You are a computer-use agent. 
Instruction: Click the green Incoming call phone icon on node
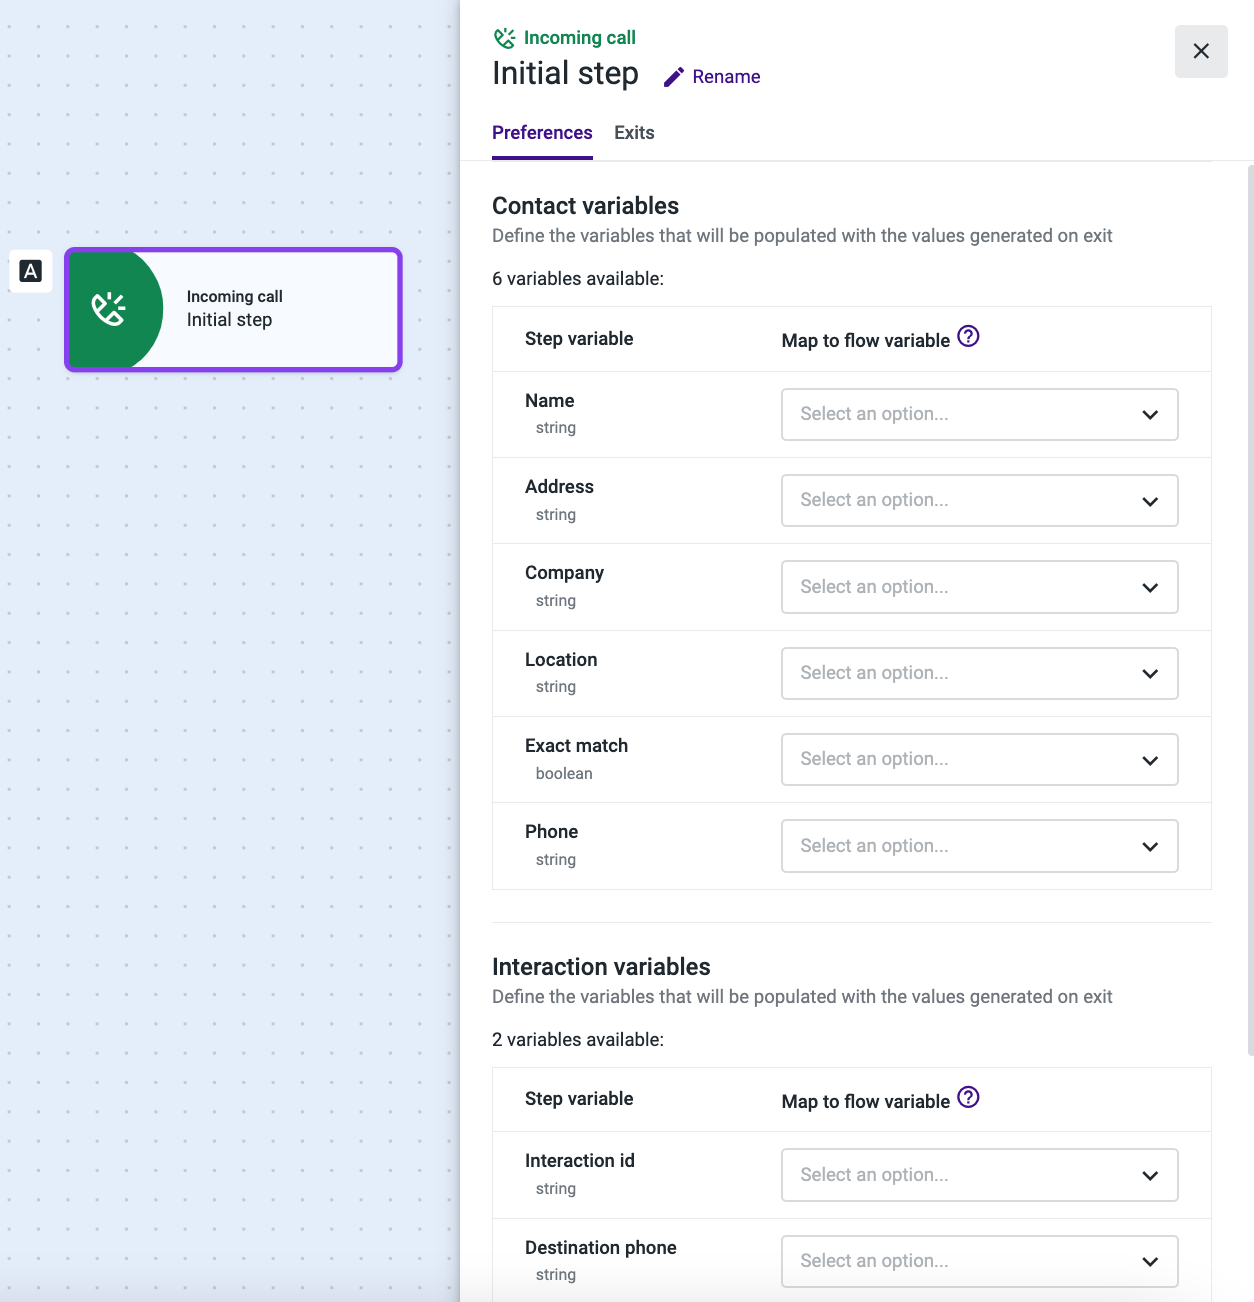point(109,309)
